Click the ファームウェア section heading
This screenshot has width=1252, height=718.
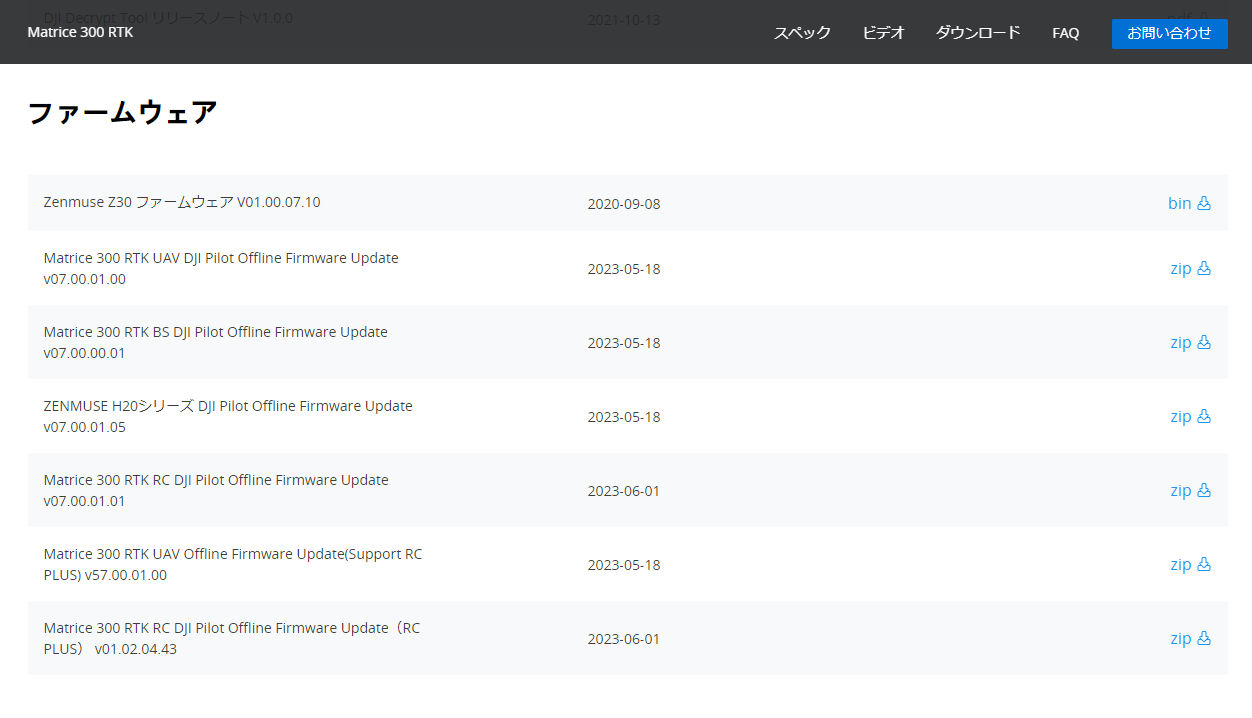click(x=122, y=113)
